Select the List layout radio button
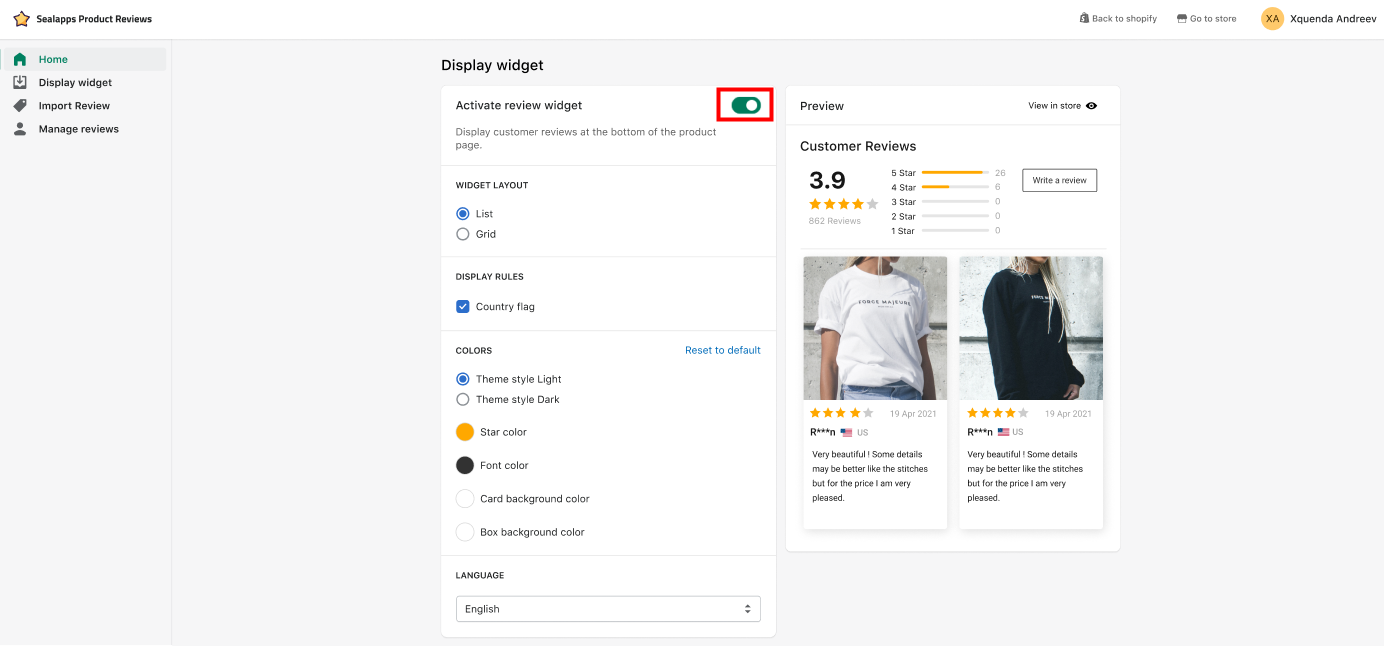1384x646 pixels. [462, 213]
